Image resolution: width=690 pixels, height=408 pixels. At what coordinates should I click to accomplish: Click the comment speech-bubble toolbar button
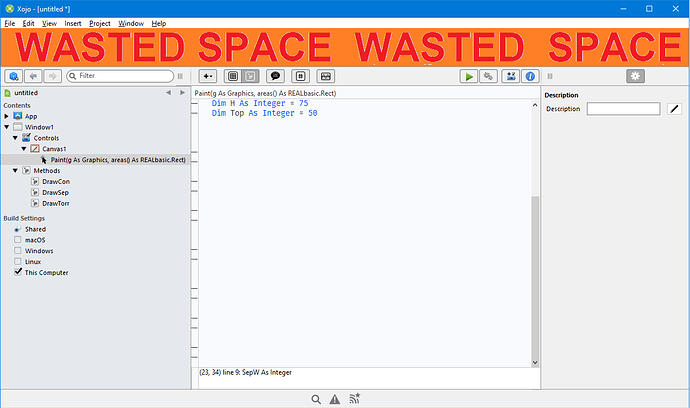pos(275,76)
